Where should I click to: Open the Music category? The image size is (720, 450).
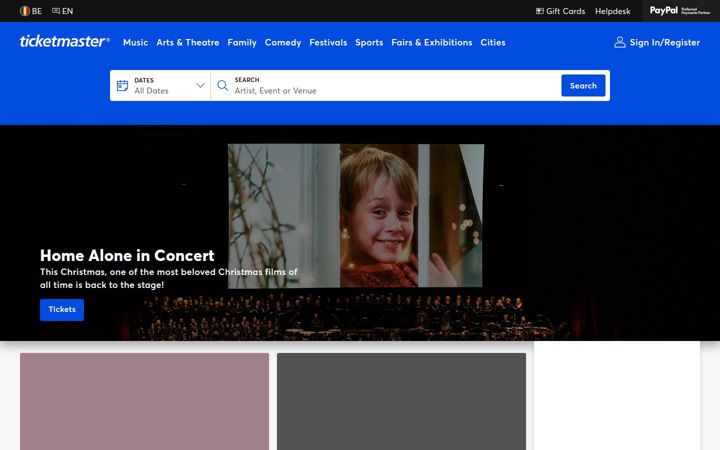(x=135, y=42)
